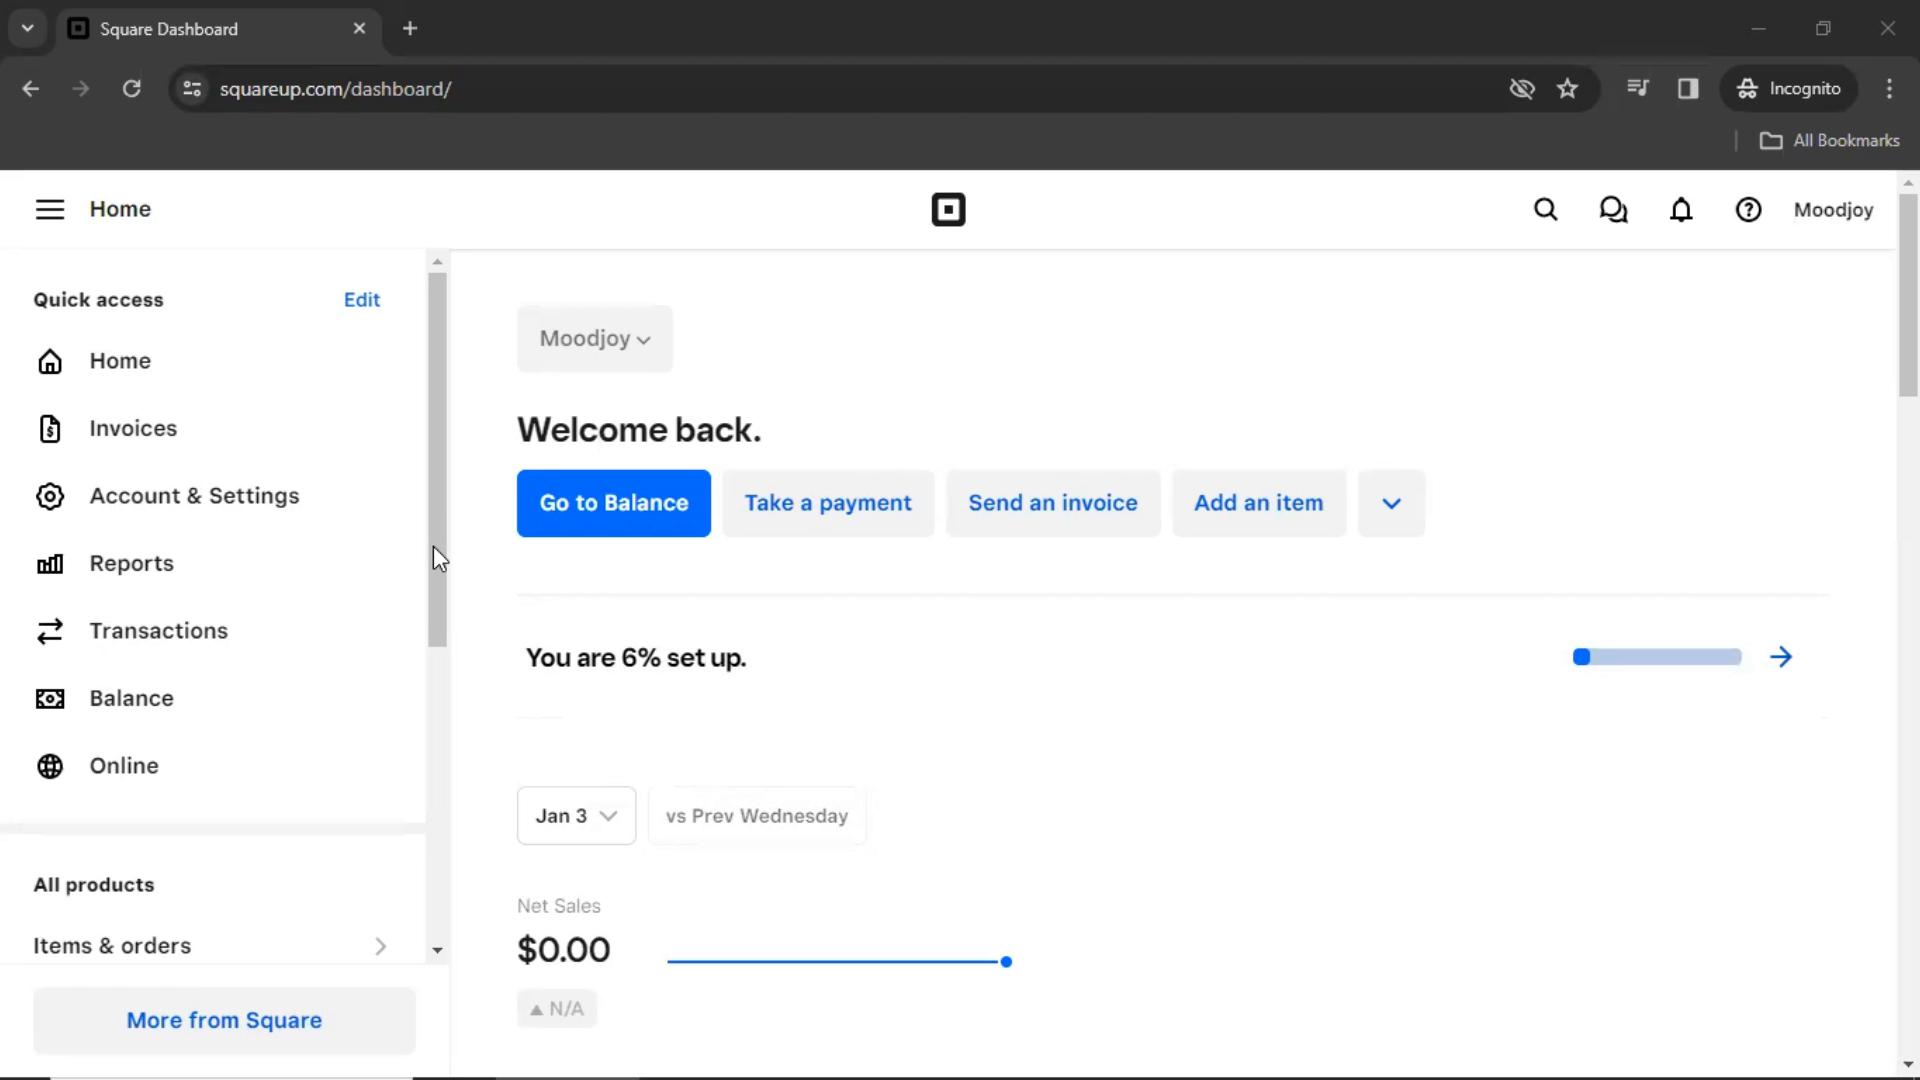
Task: Click More from Square button
Action: pos(224,1019)
